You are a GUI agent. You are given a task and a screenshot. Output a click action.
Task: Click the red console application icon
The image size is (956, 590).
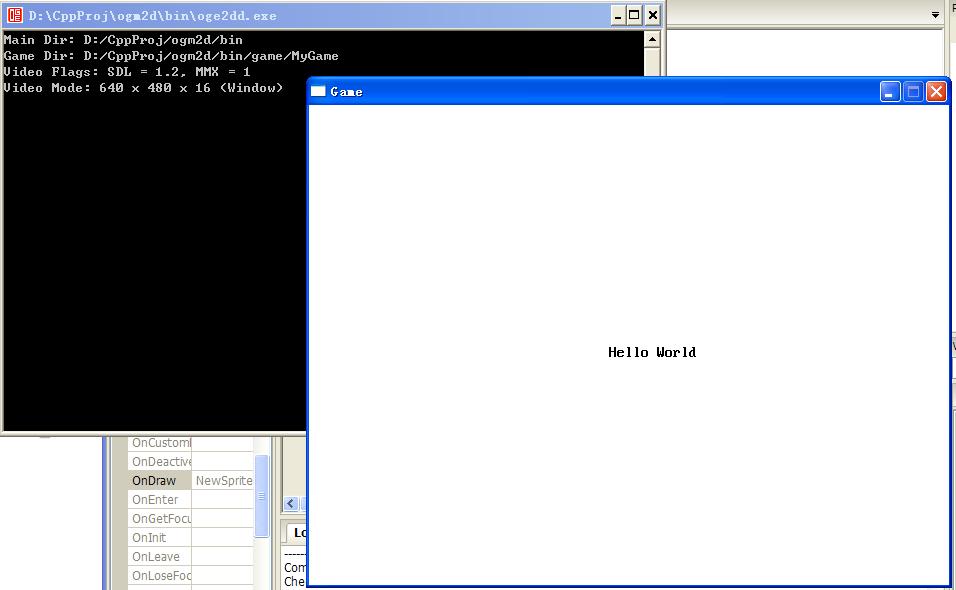click(x=14, y=15)
